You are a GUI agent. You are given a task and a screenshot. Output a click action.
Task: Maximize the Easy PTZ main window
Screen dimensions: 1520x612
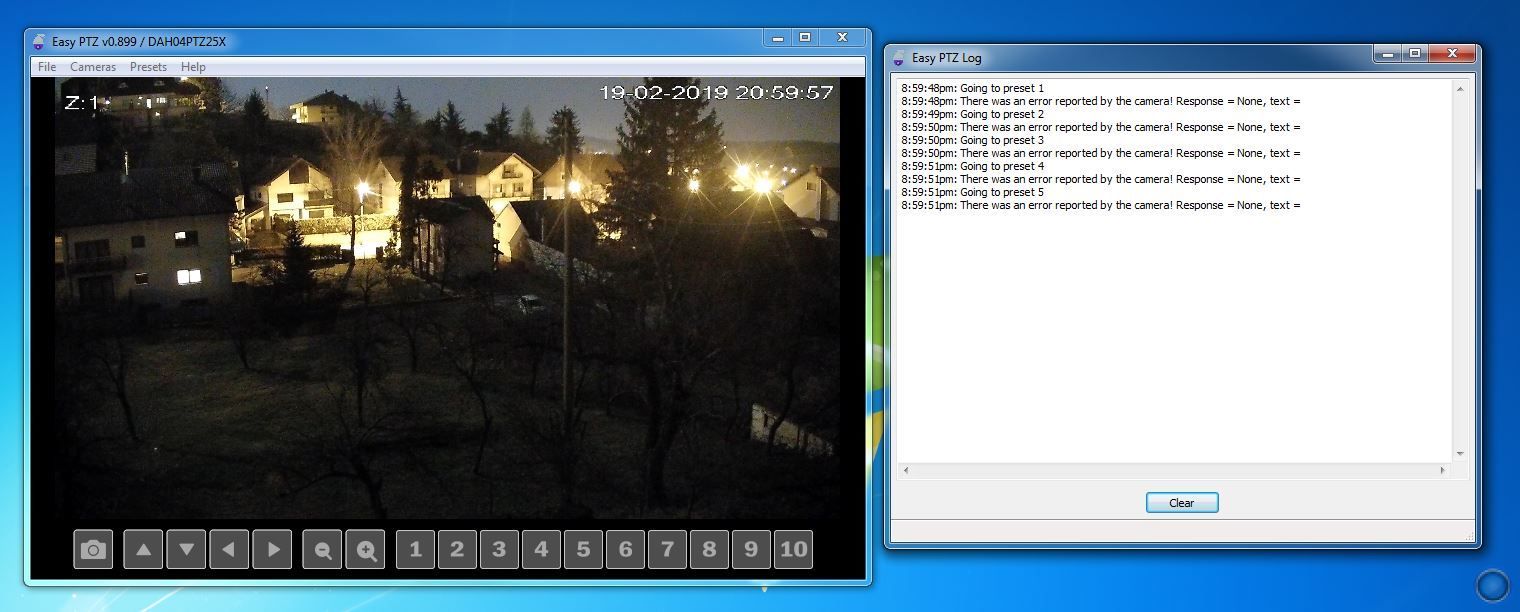click(x=805, y=38)
